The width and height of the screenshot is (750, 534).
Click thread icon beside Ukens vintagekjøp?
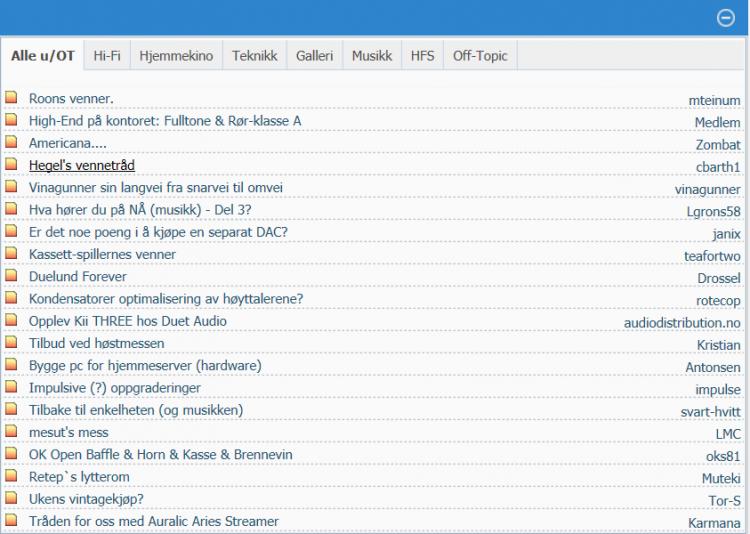(x=11, y=498)
